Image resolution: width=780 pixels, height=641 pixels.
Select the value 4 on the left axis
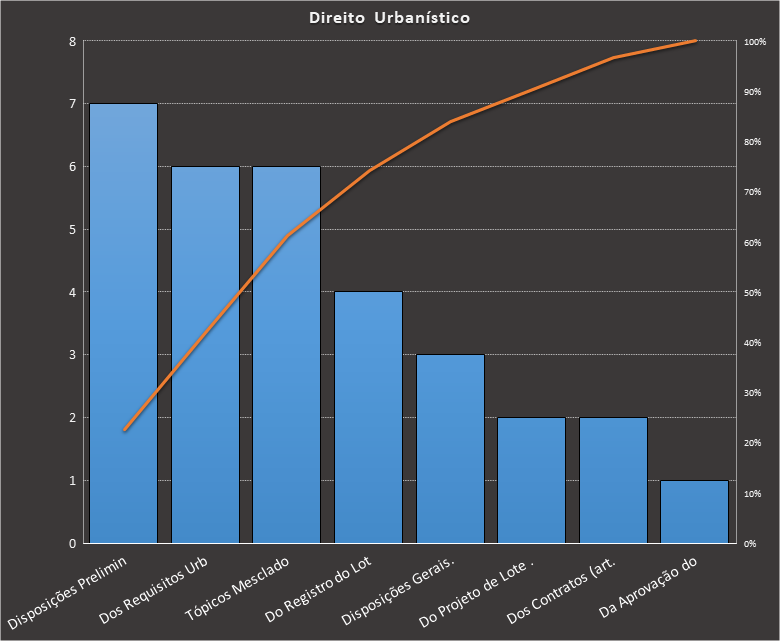(72, 293)
